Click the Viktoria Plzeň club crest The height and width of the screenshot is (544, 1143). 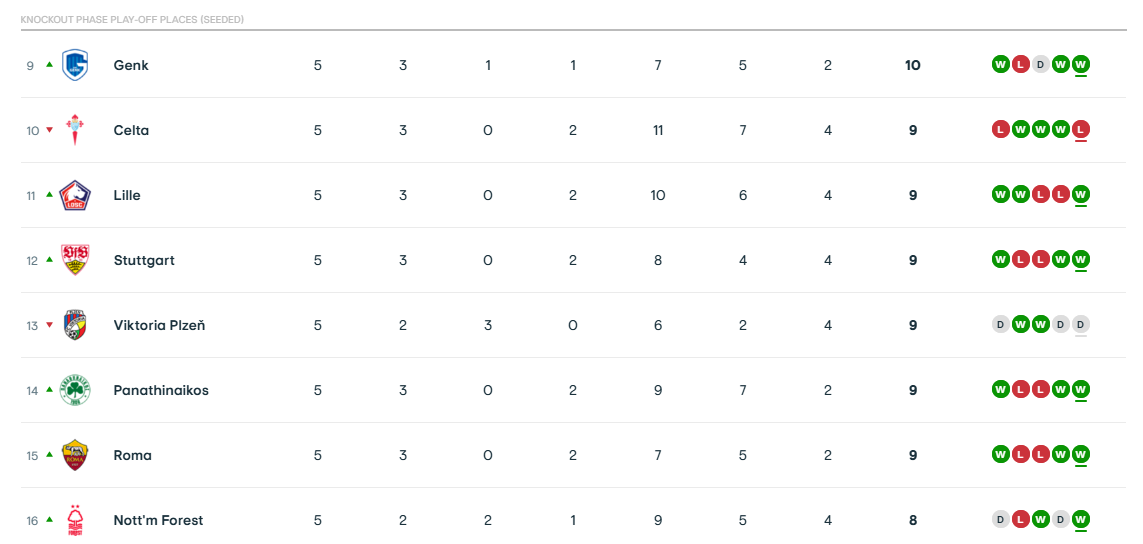tap(75, 325)
